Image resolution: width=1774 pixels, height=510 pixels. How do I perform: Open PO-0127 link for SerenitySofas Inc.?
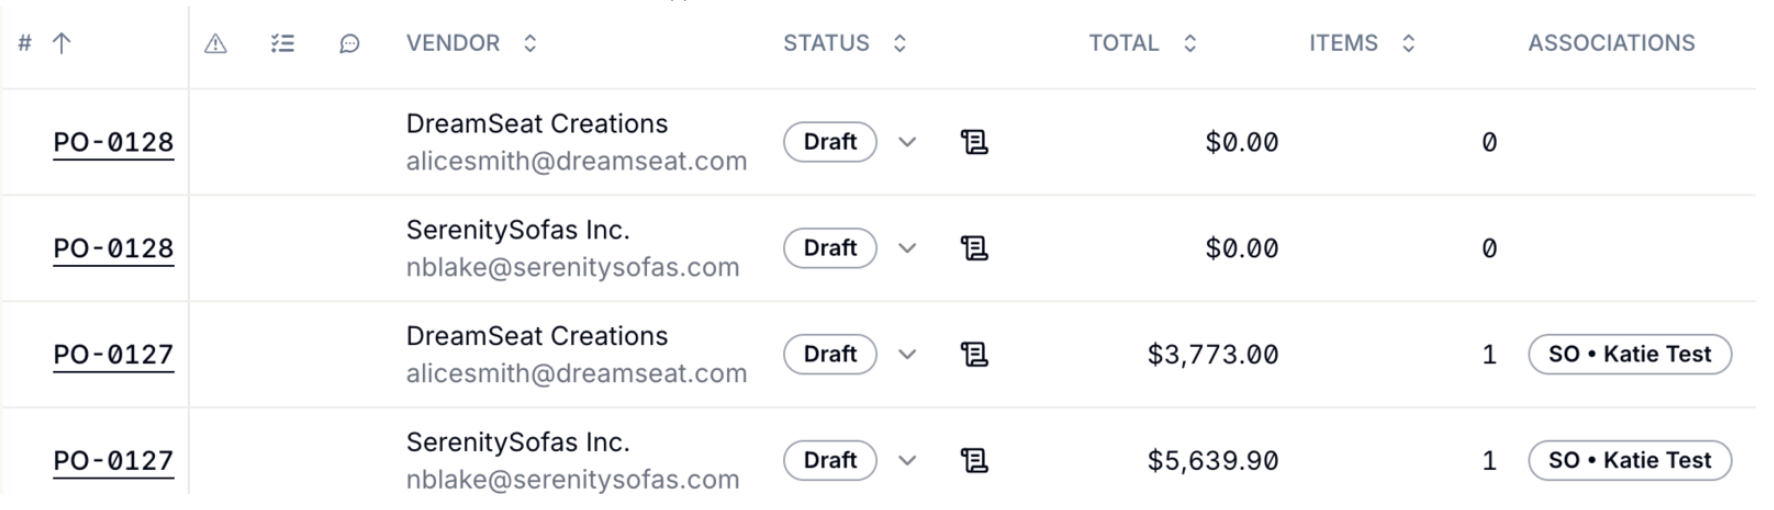point(113,460)
